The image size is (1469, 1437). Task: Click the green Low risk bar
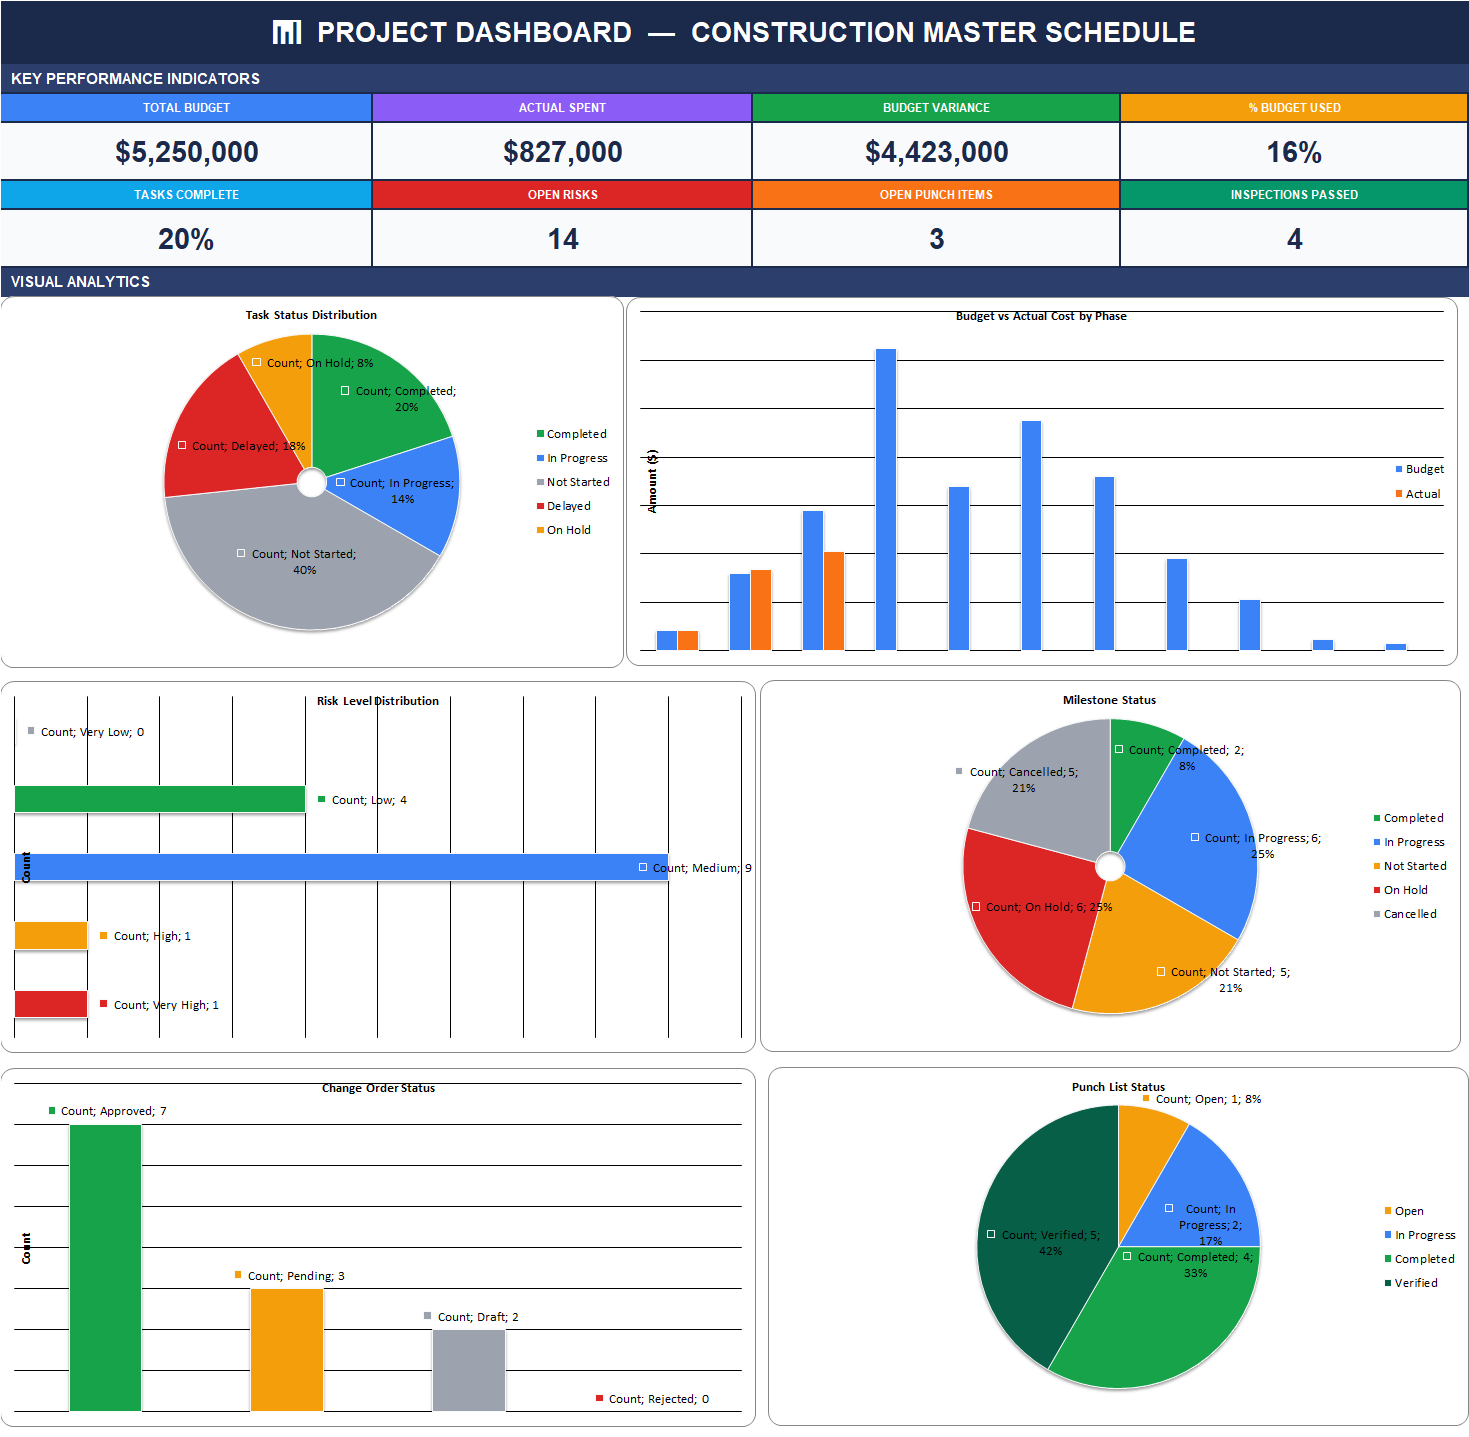tap(160, 799)
